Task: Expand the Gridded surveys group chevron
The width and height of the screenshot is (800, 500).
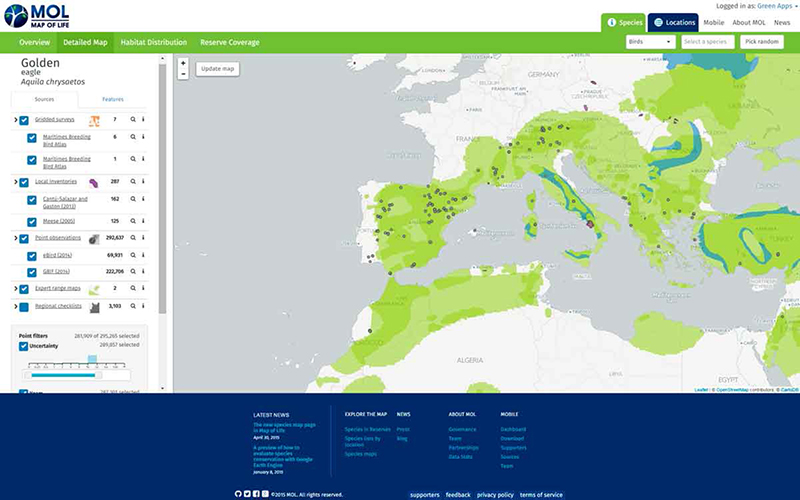Action: coord(15,120)
